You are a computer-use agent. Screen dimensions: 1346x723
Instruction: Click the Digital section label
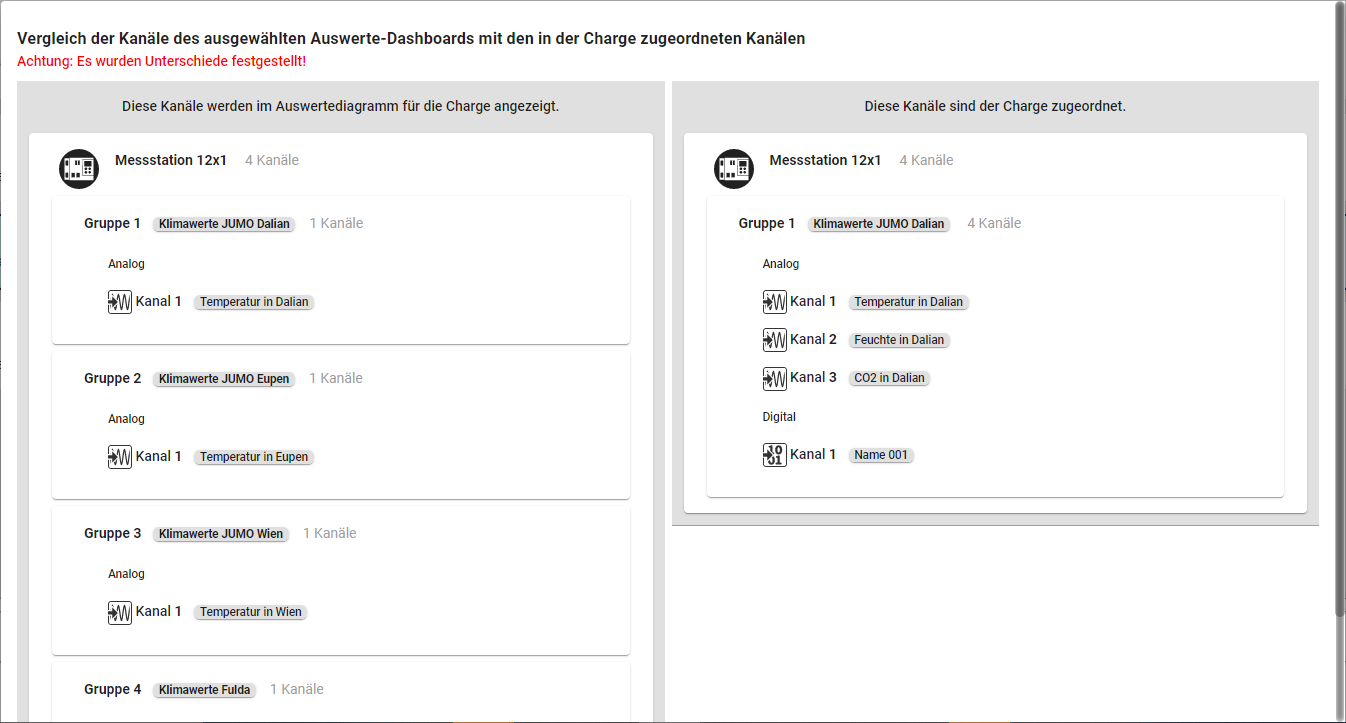779,417
